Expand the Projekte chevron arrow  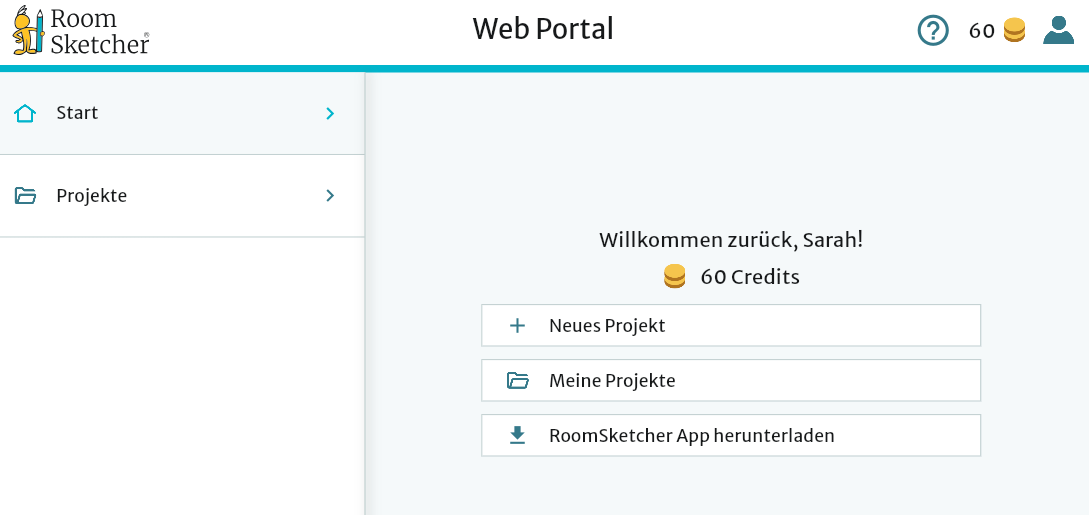click(x=330, y=196)
